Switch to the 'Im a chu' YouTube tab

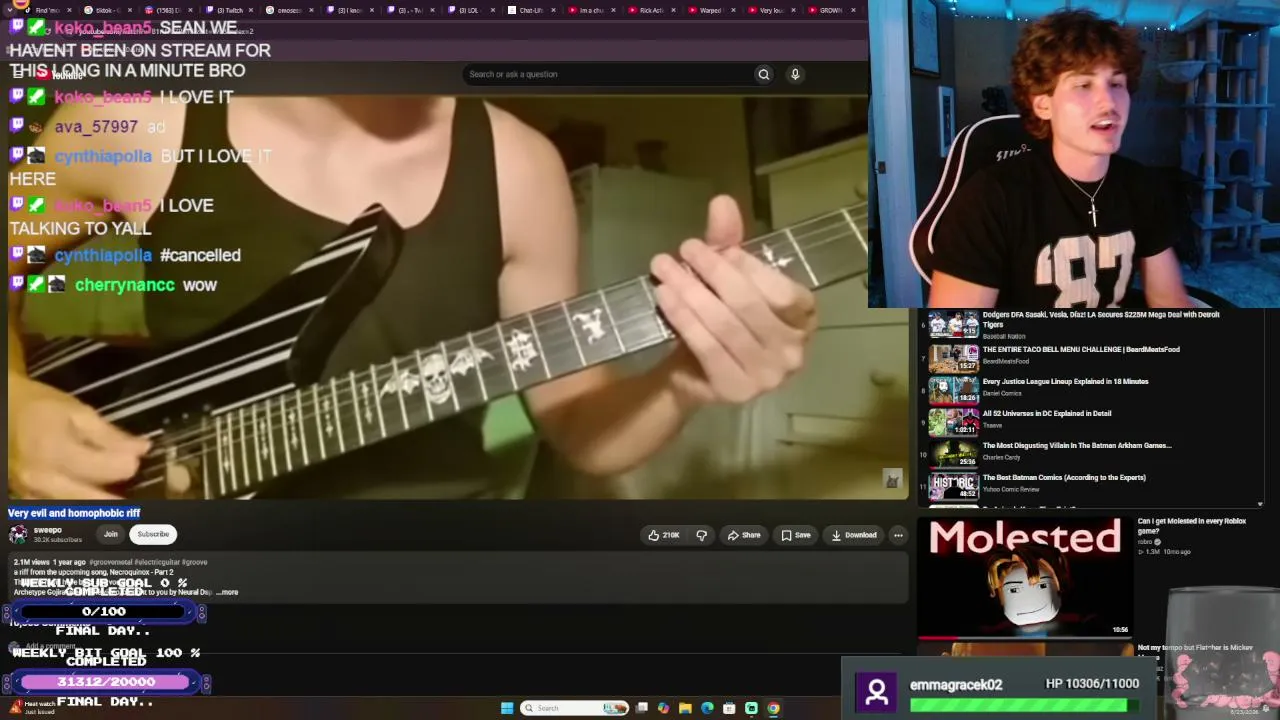[x=590, y=10]
